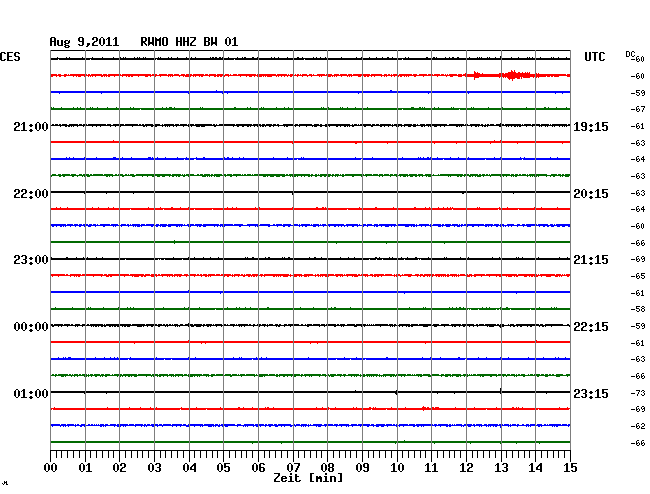This screenshot has width=650, height=494.
Task: Click minute 14 on the time axis
Action: tap(535, 467)
